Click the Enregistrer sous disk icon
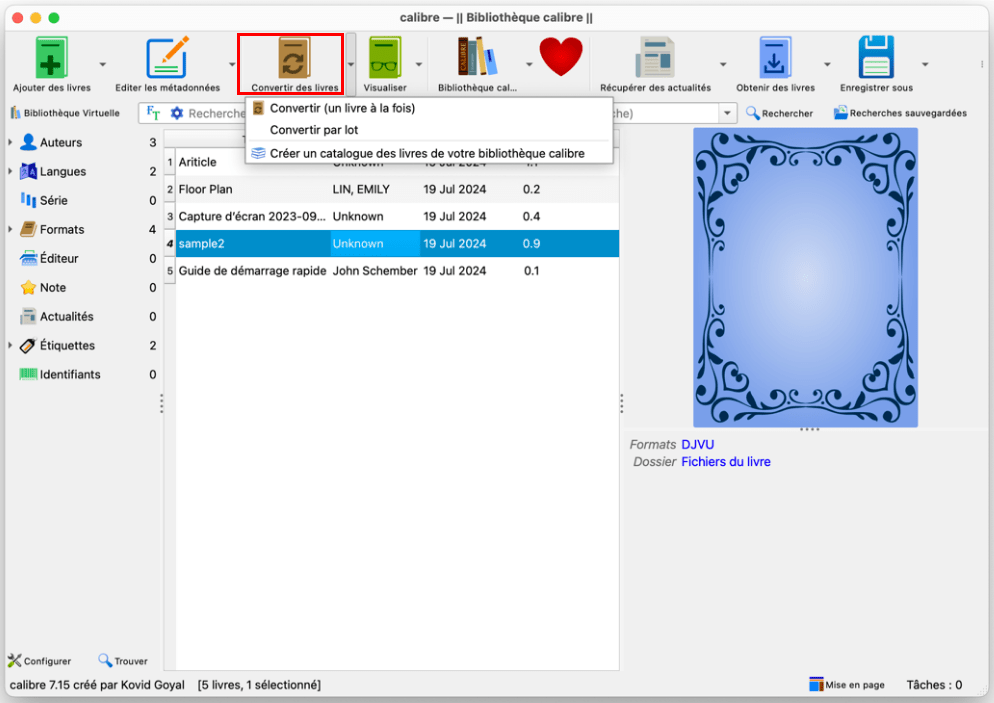 [876, 58]
